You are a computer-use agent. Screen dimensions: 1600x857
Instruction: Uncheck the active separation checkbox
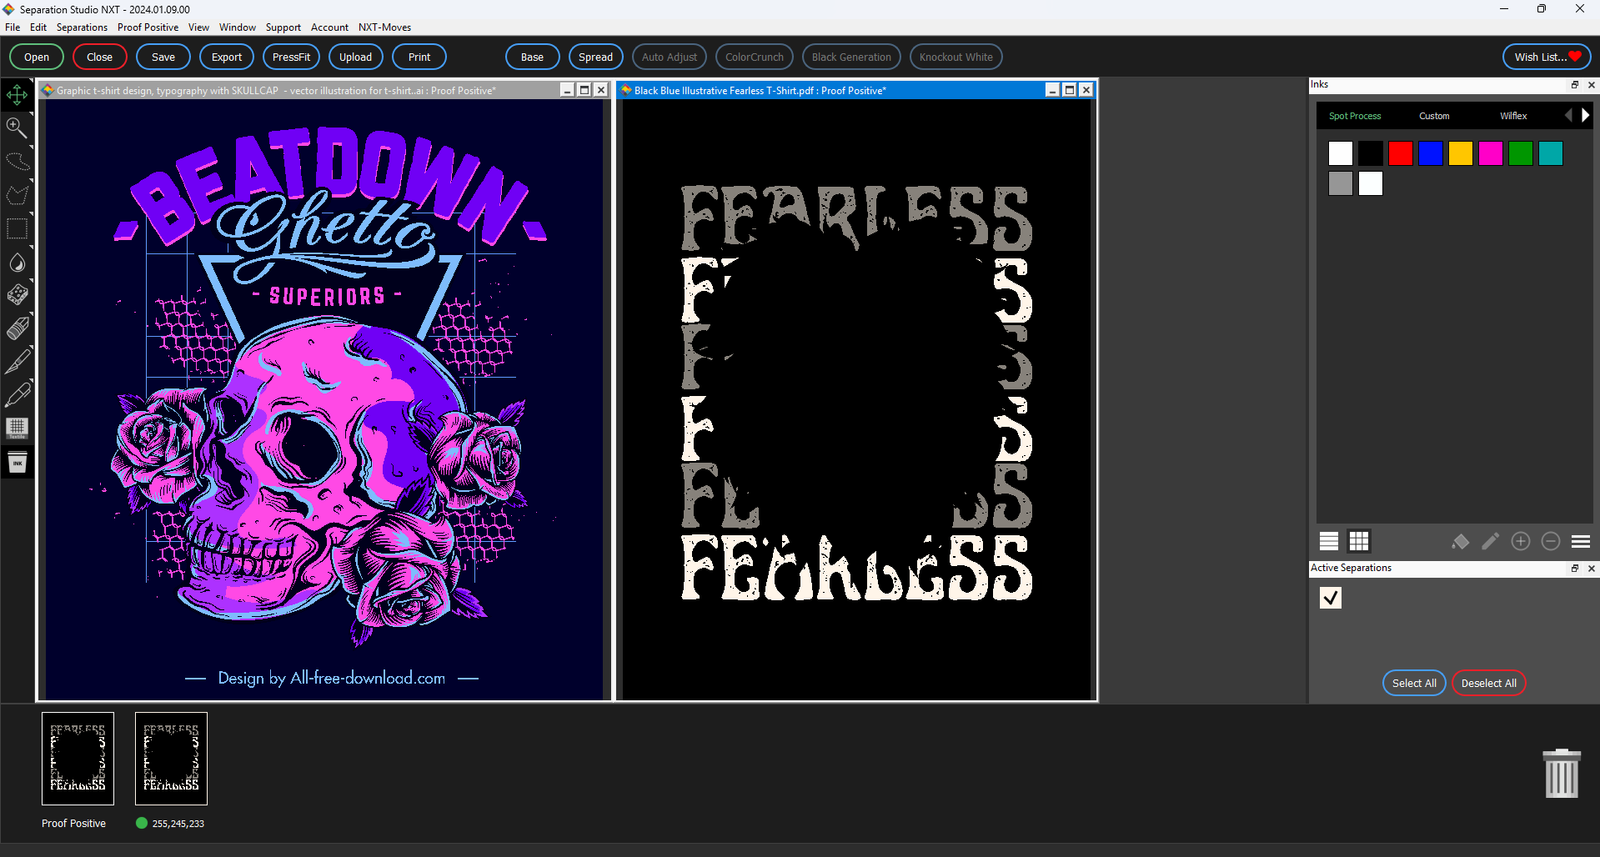point(1331,598)
